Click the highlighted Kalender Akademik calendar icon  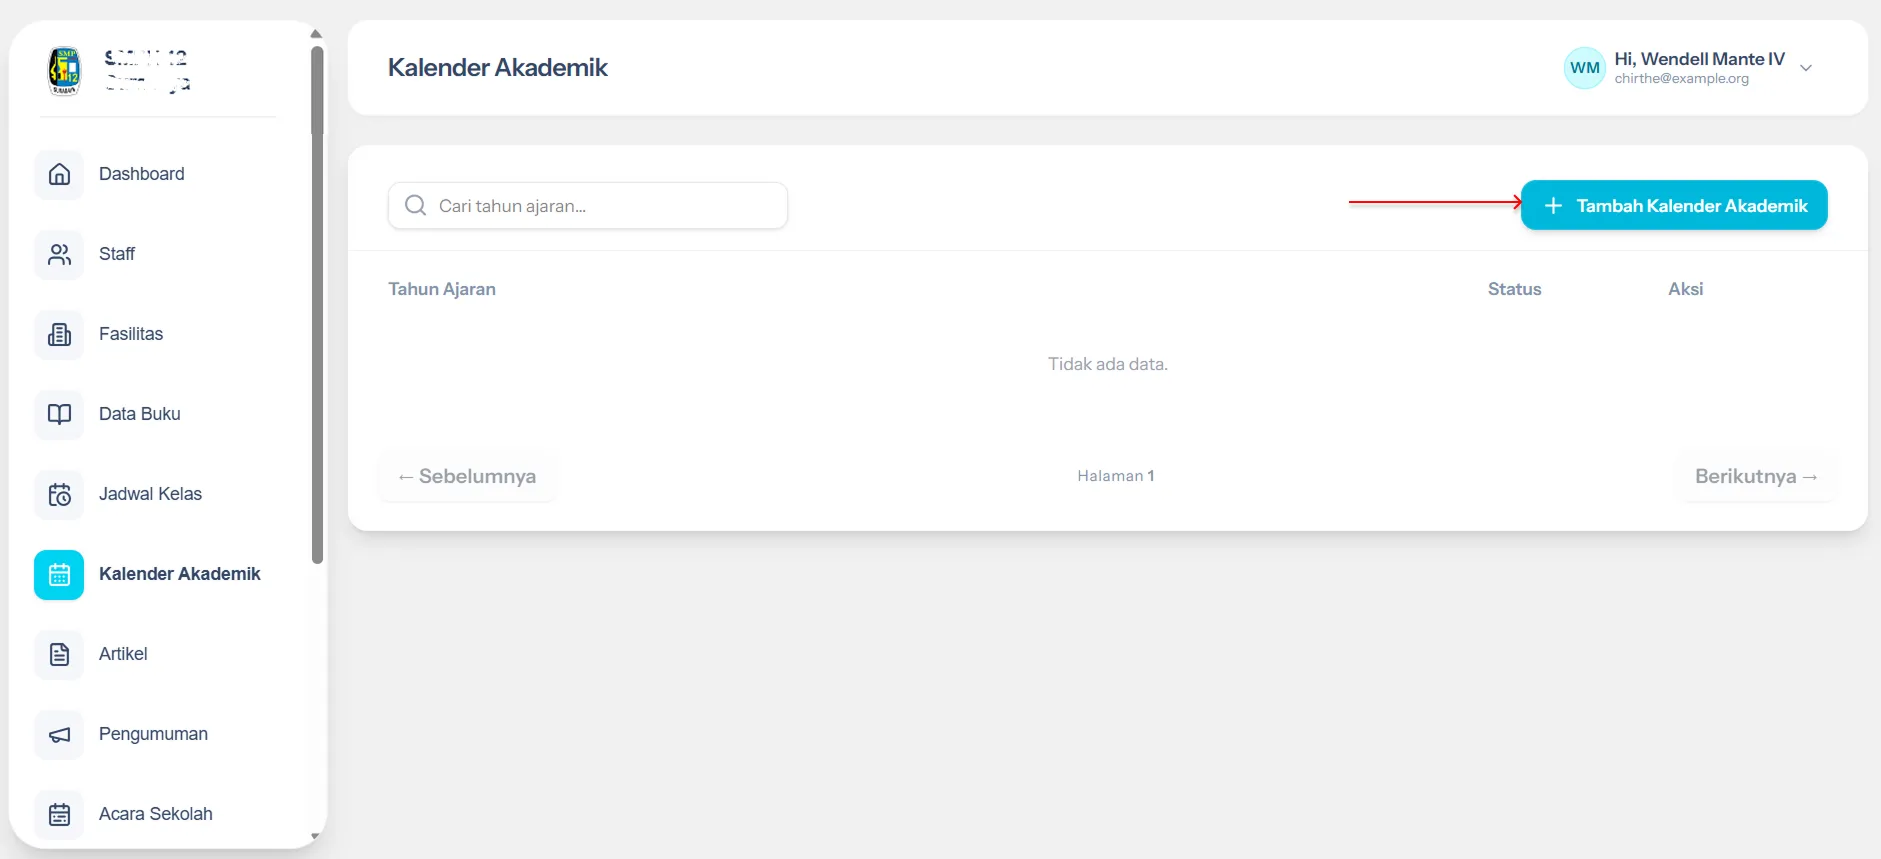point(59,574)
